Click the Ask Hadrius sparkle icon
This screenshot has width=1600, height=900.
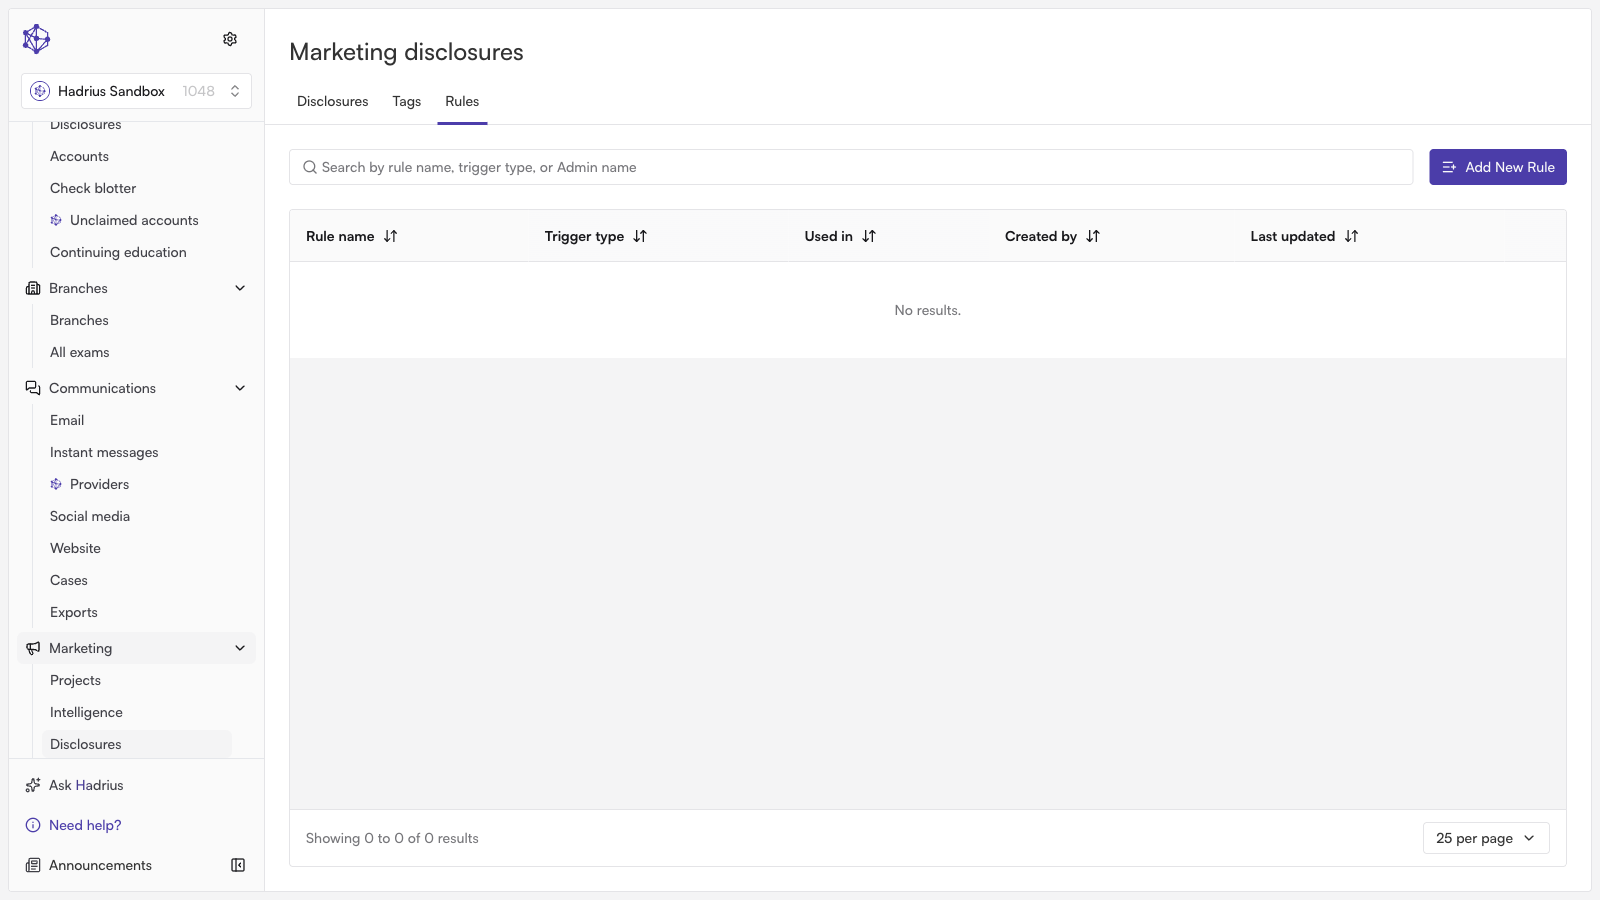coord(33,785)
